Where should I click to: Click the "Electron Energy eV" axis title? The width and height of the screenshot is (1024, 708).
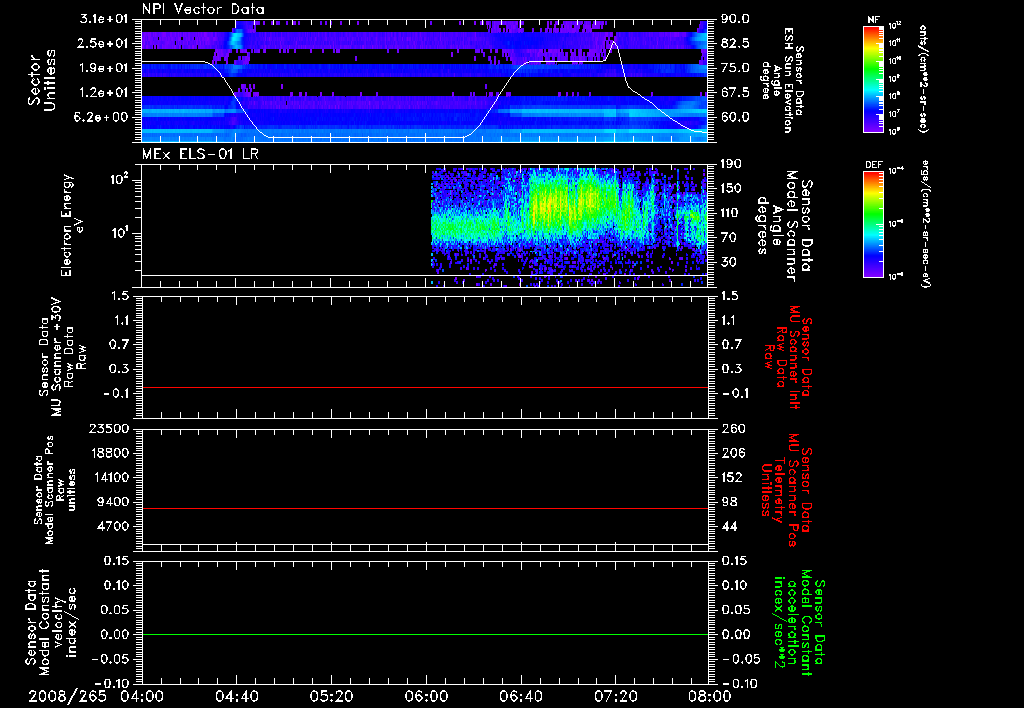[72, 225]
